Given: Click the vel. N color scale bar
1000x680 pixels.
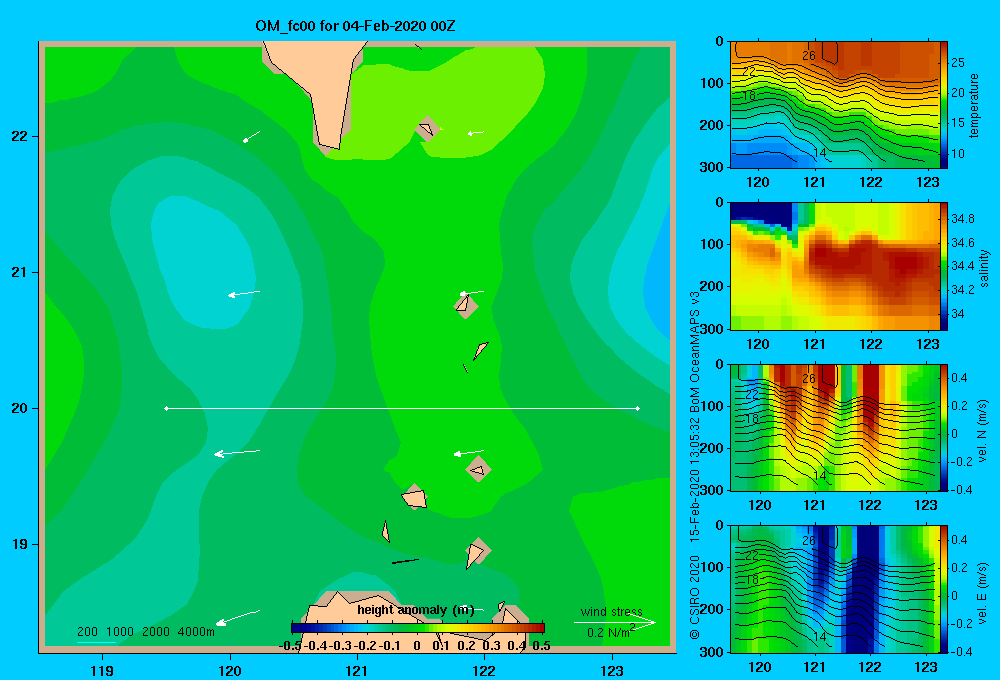Looking at the screenshot, I should (944, 427).
